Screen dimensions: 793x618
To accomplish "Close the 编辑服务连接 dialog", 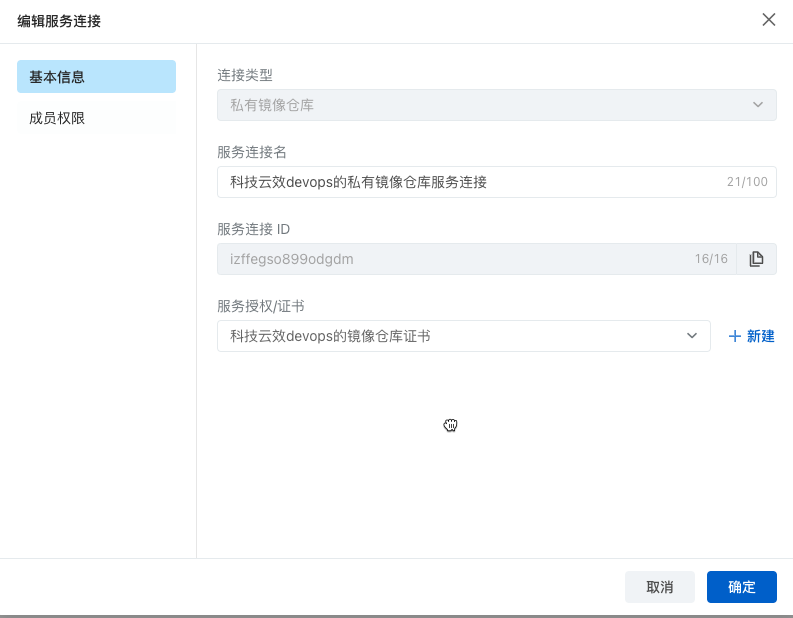I will (x=769, y=20).
